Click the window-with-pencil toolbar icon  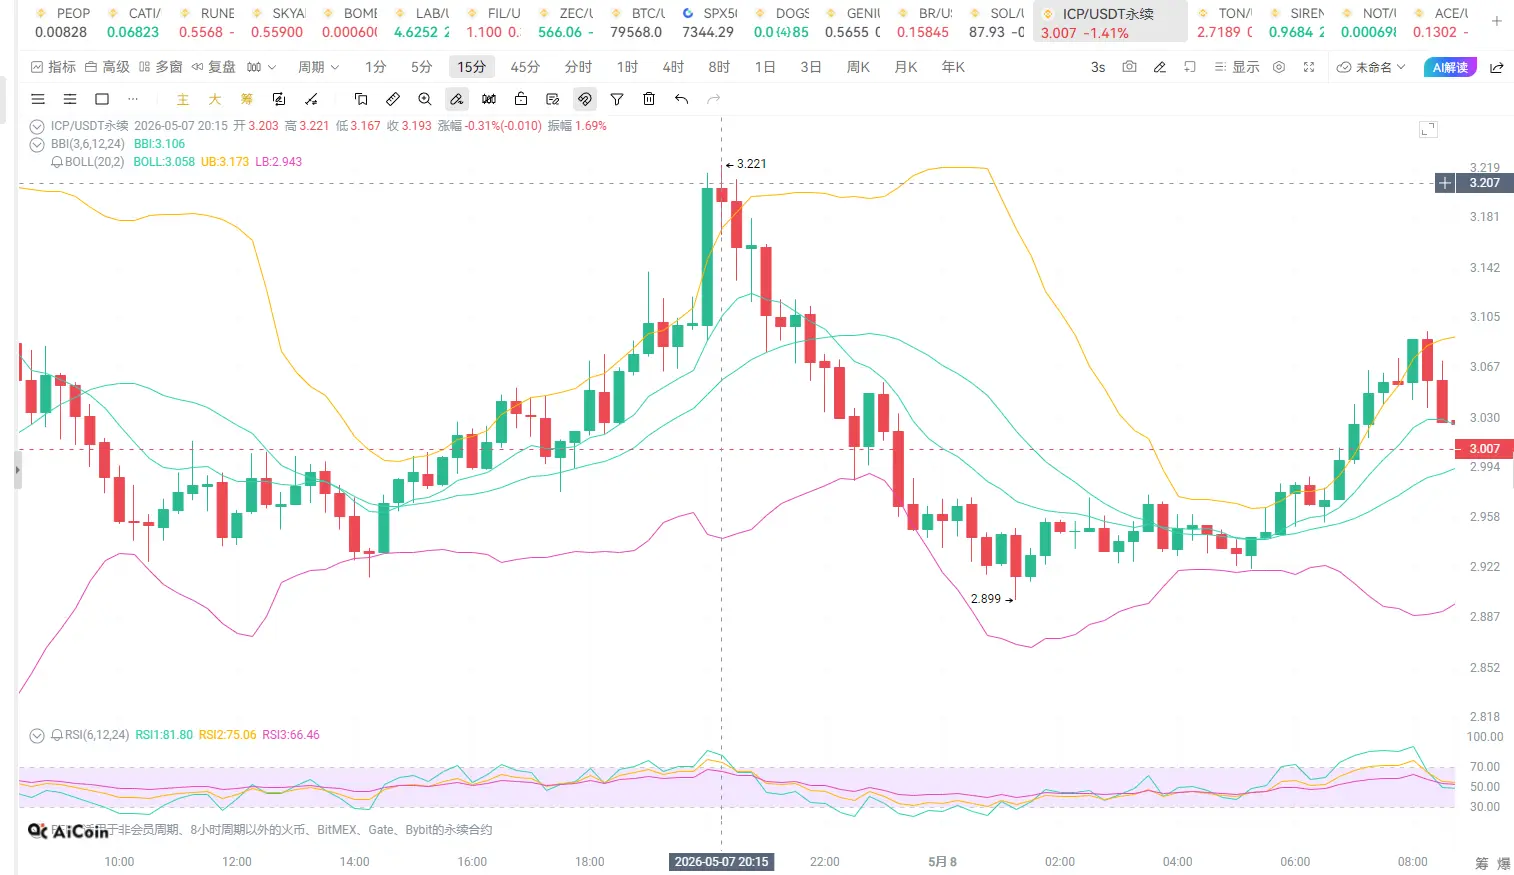[x=553, y=99]
